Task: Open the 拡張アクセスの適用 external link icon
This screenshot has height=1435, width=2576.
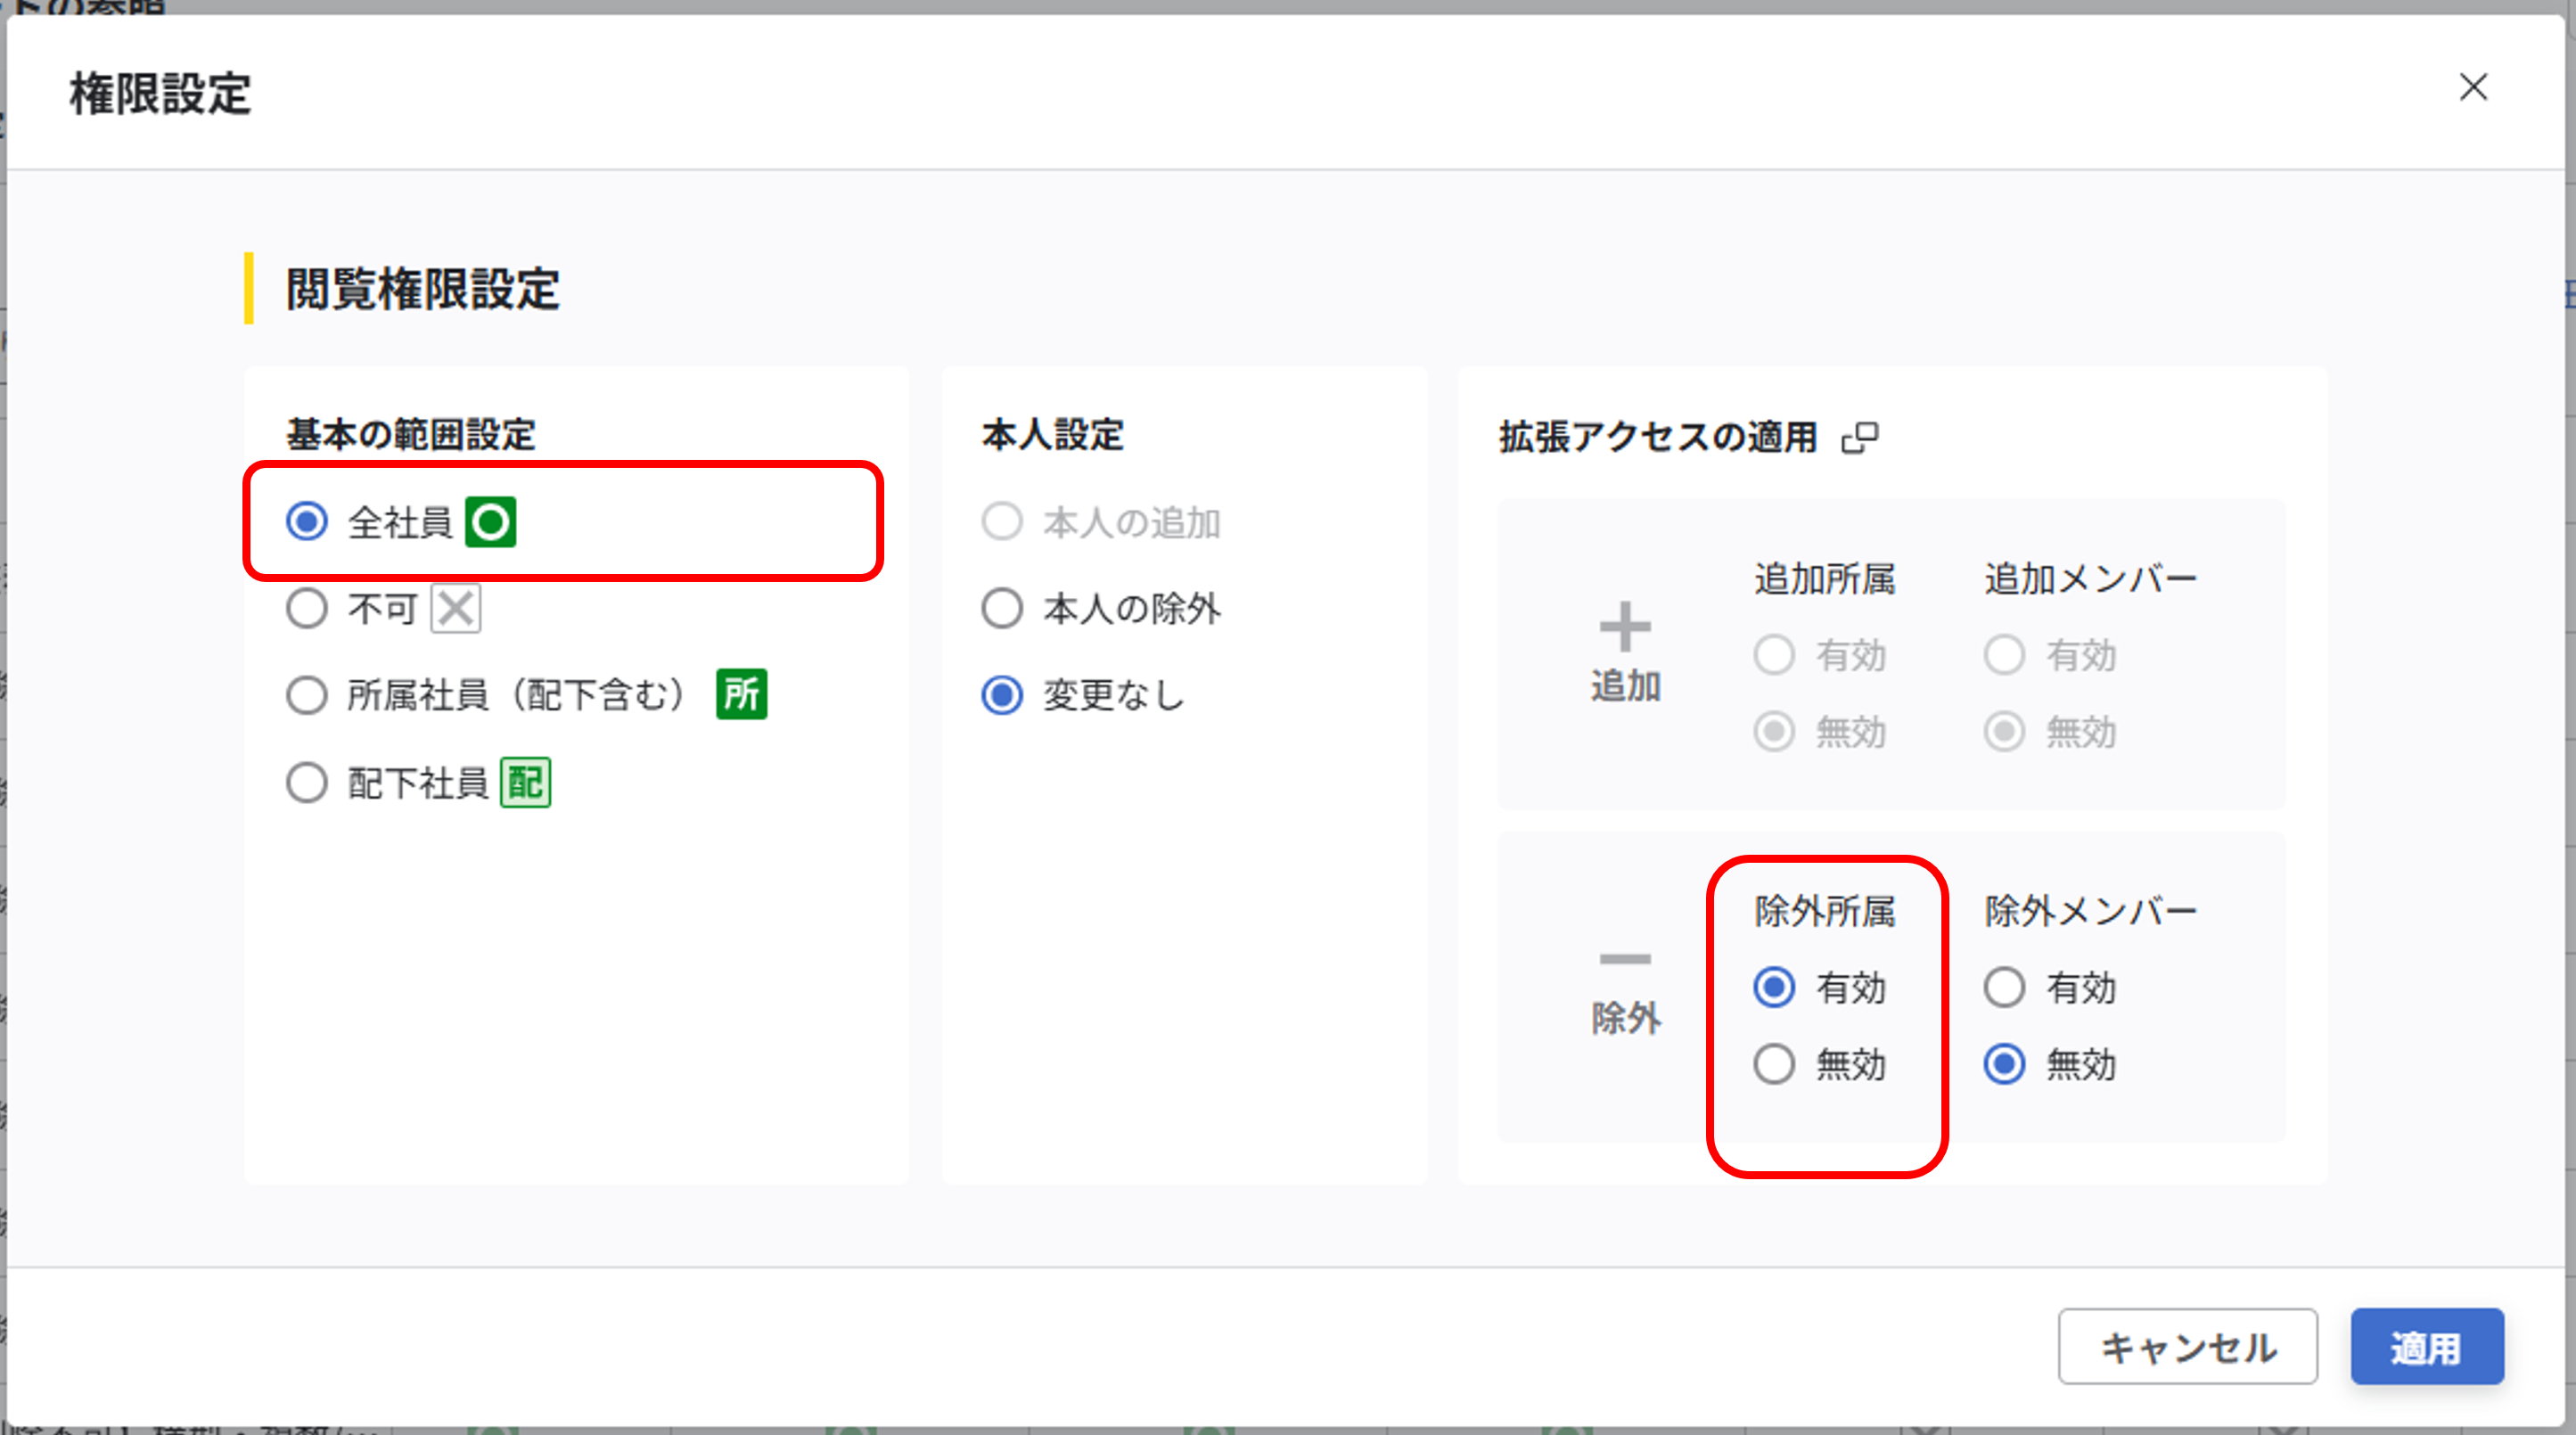Action: [x=1860, y=437]
